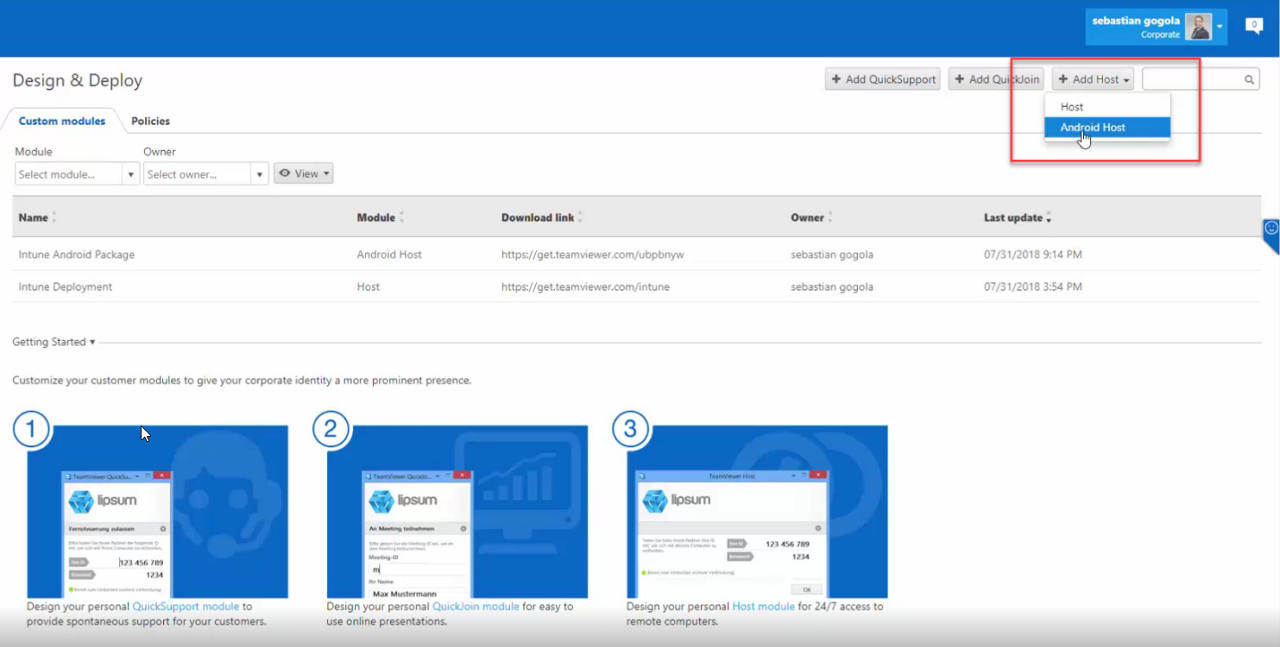Switch to the Policies tab
This screenshot has height=647, width=1280.
[150, 121]
